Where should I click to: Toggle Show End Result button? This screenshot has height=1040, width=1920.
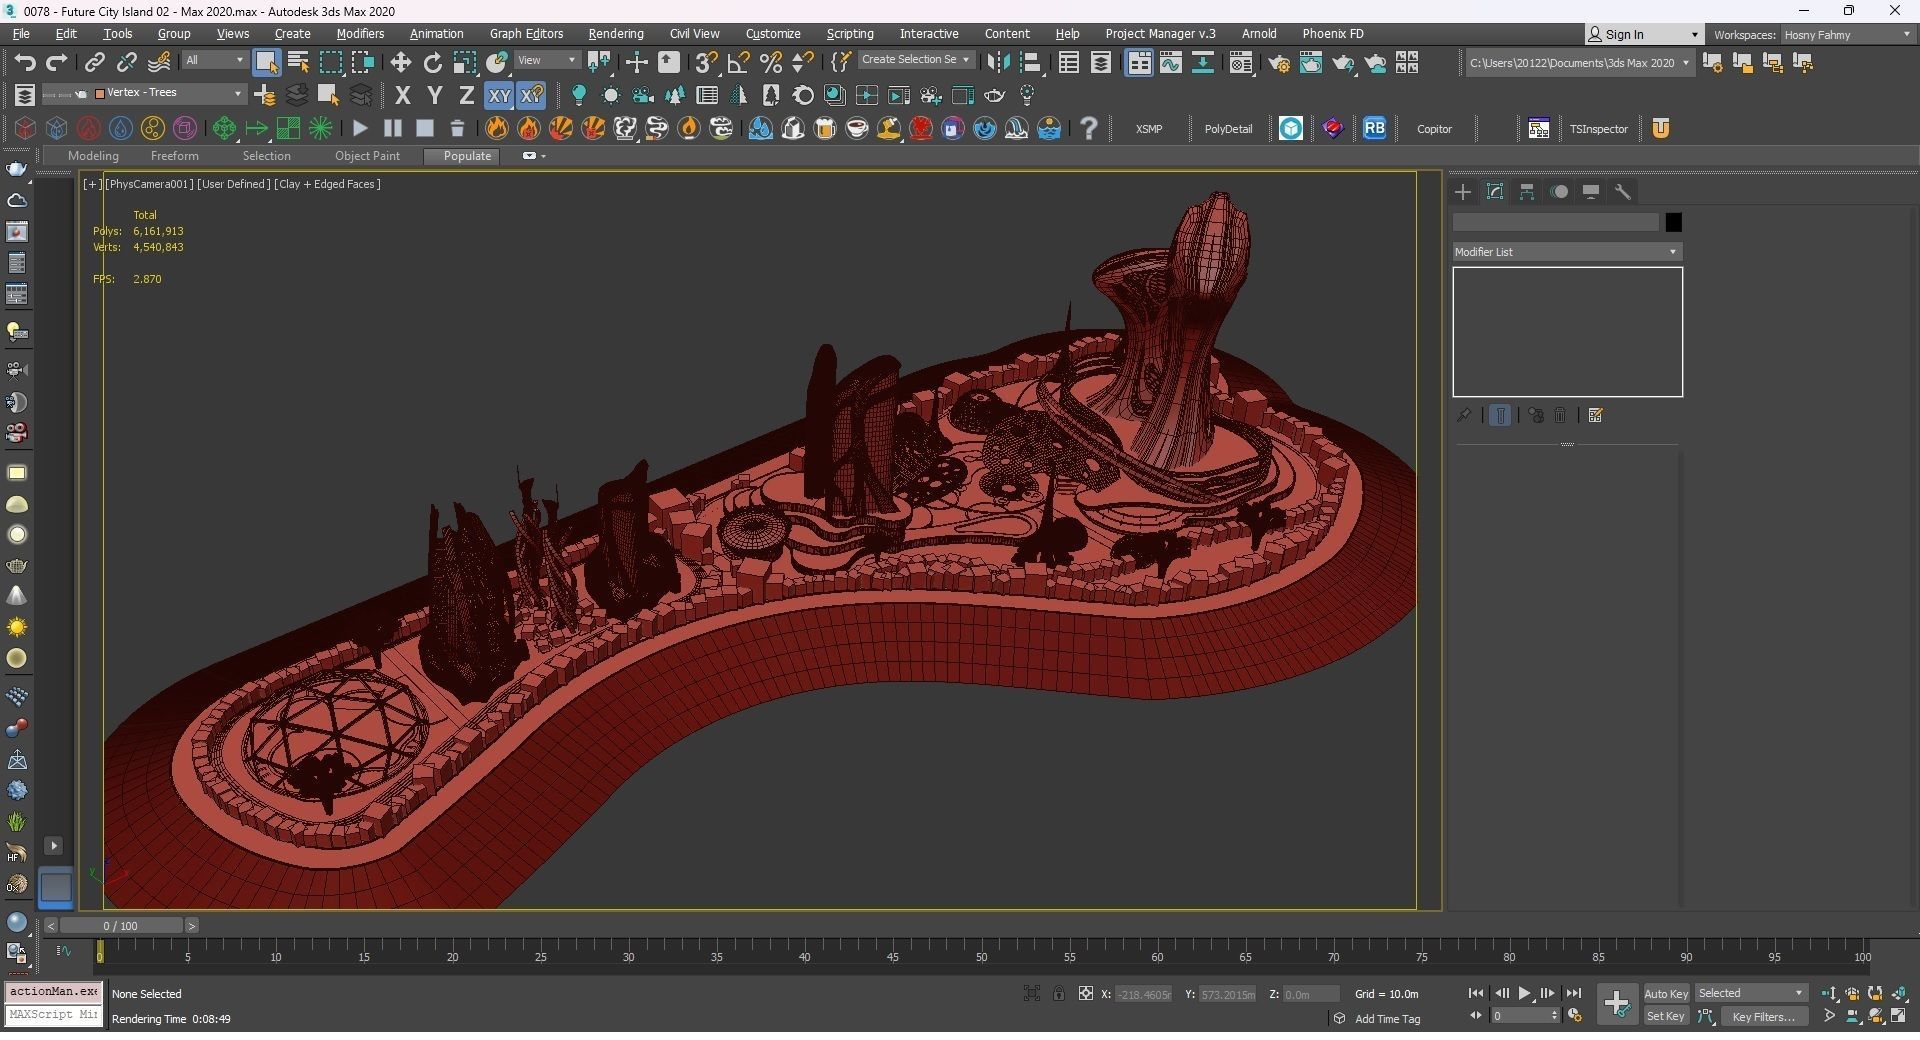click(x=1500, y=415)
